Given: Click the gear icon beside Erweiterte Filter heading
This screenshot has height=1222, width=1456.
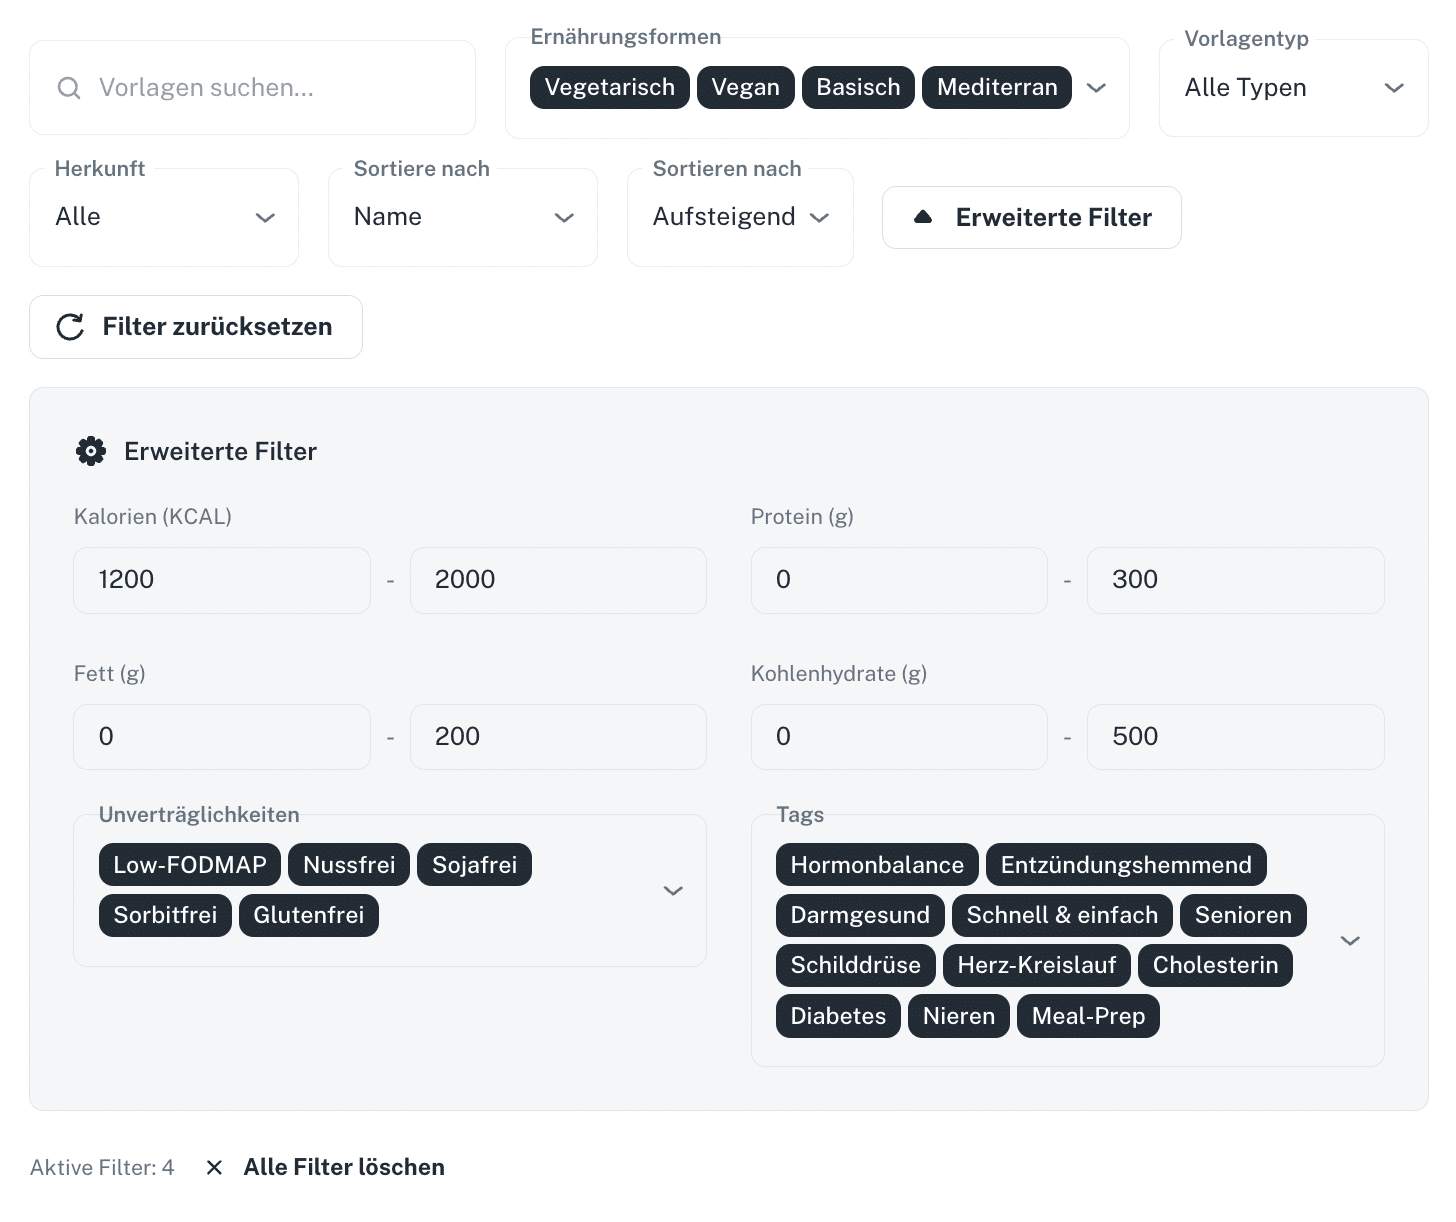Looking at the screenshot, I should tap(91, 452).
